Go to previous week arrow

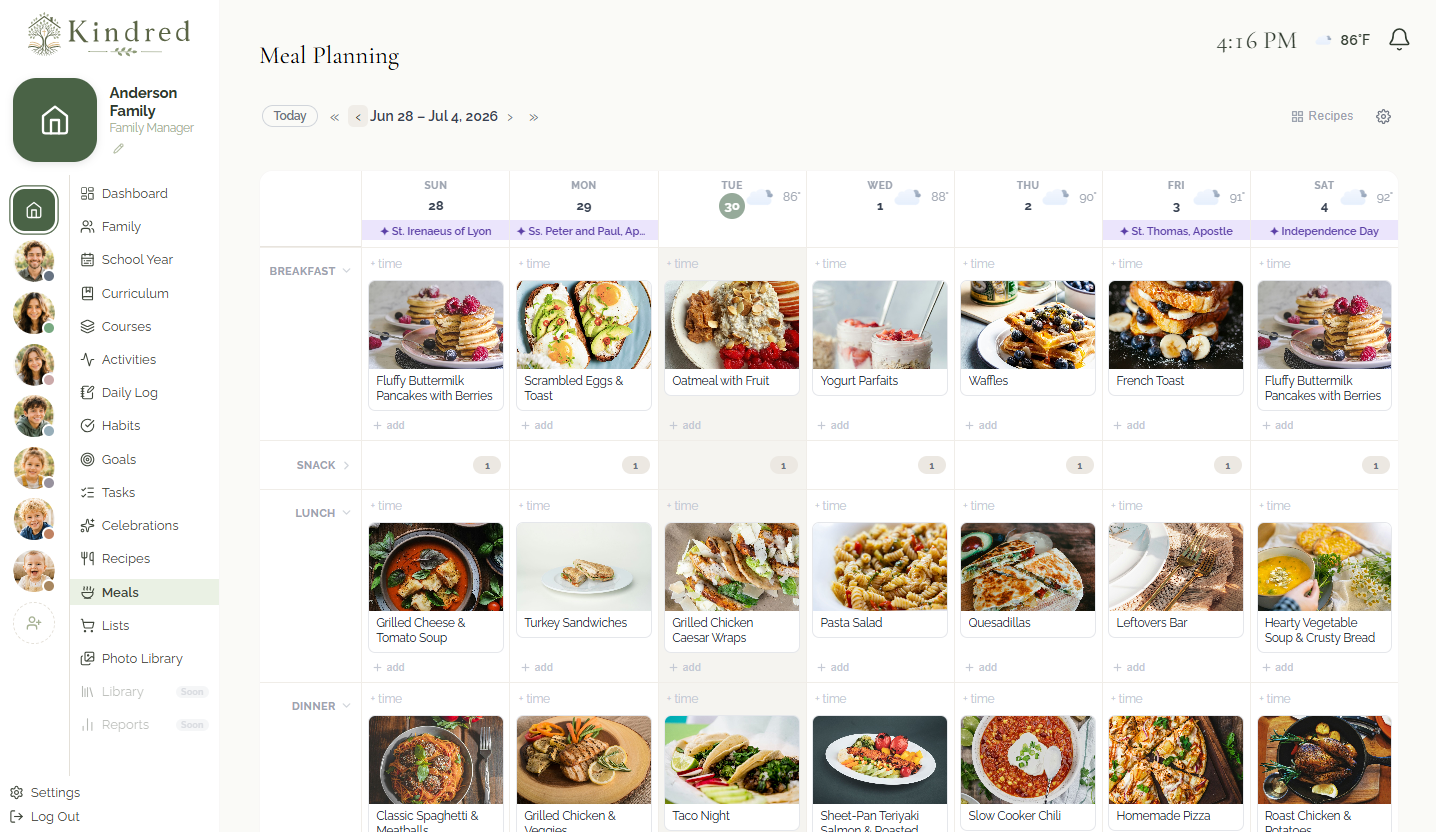[x=358, y=117]
